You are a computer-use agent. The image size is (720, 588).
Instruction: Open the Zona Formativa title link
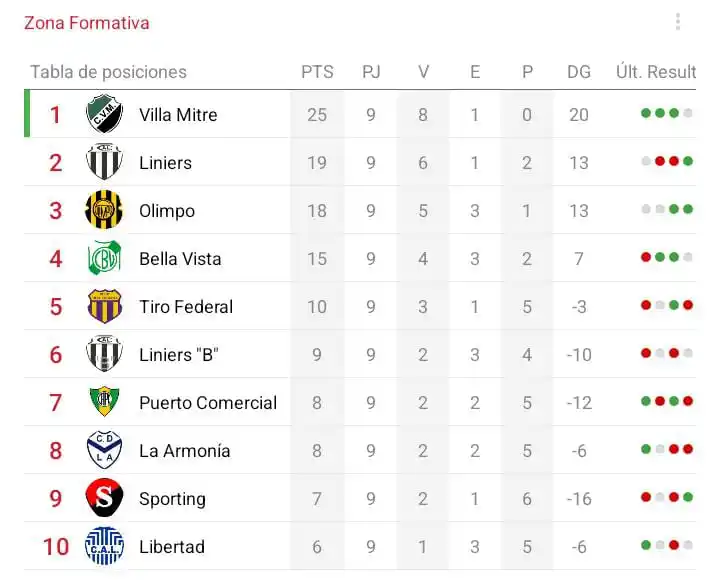pos(87,23)
